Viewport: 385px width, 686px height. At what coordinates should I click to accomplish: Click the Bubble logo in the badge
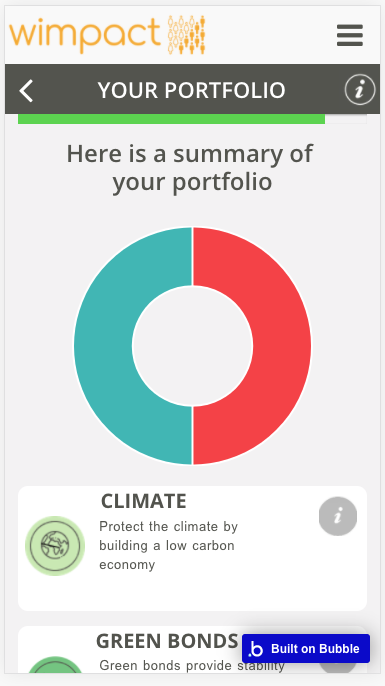[x=255, y=649]
